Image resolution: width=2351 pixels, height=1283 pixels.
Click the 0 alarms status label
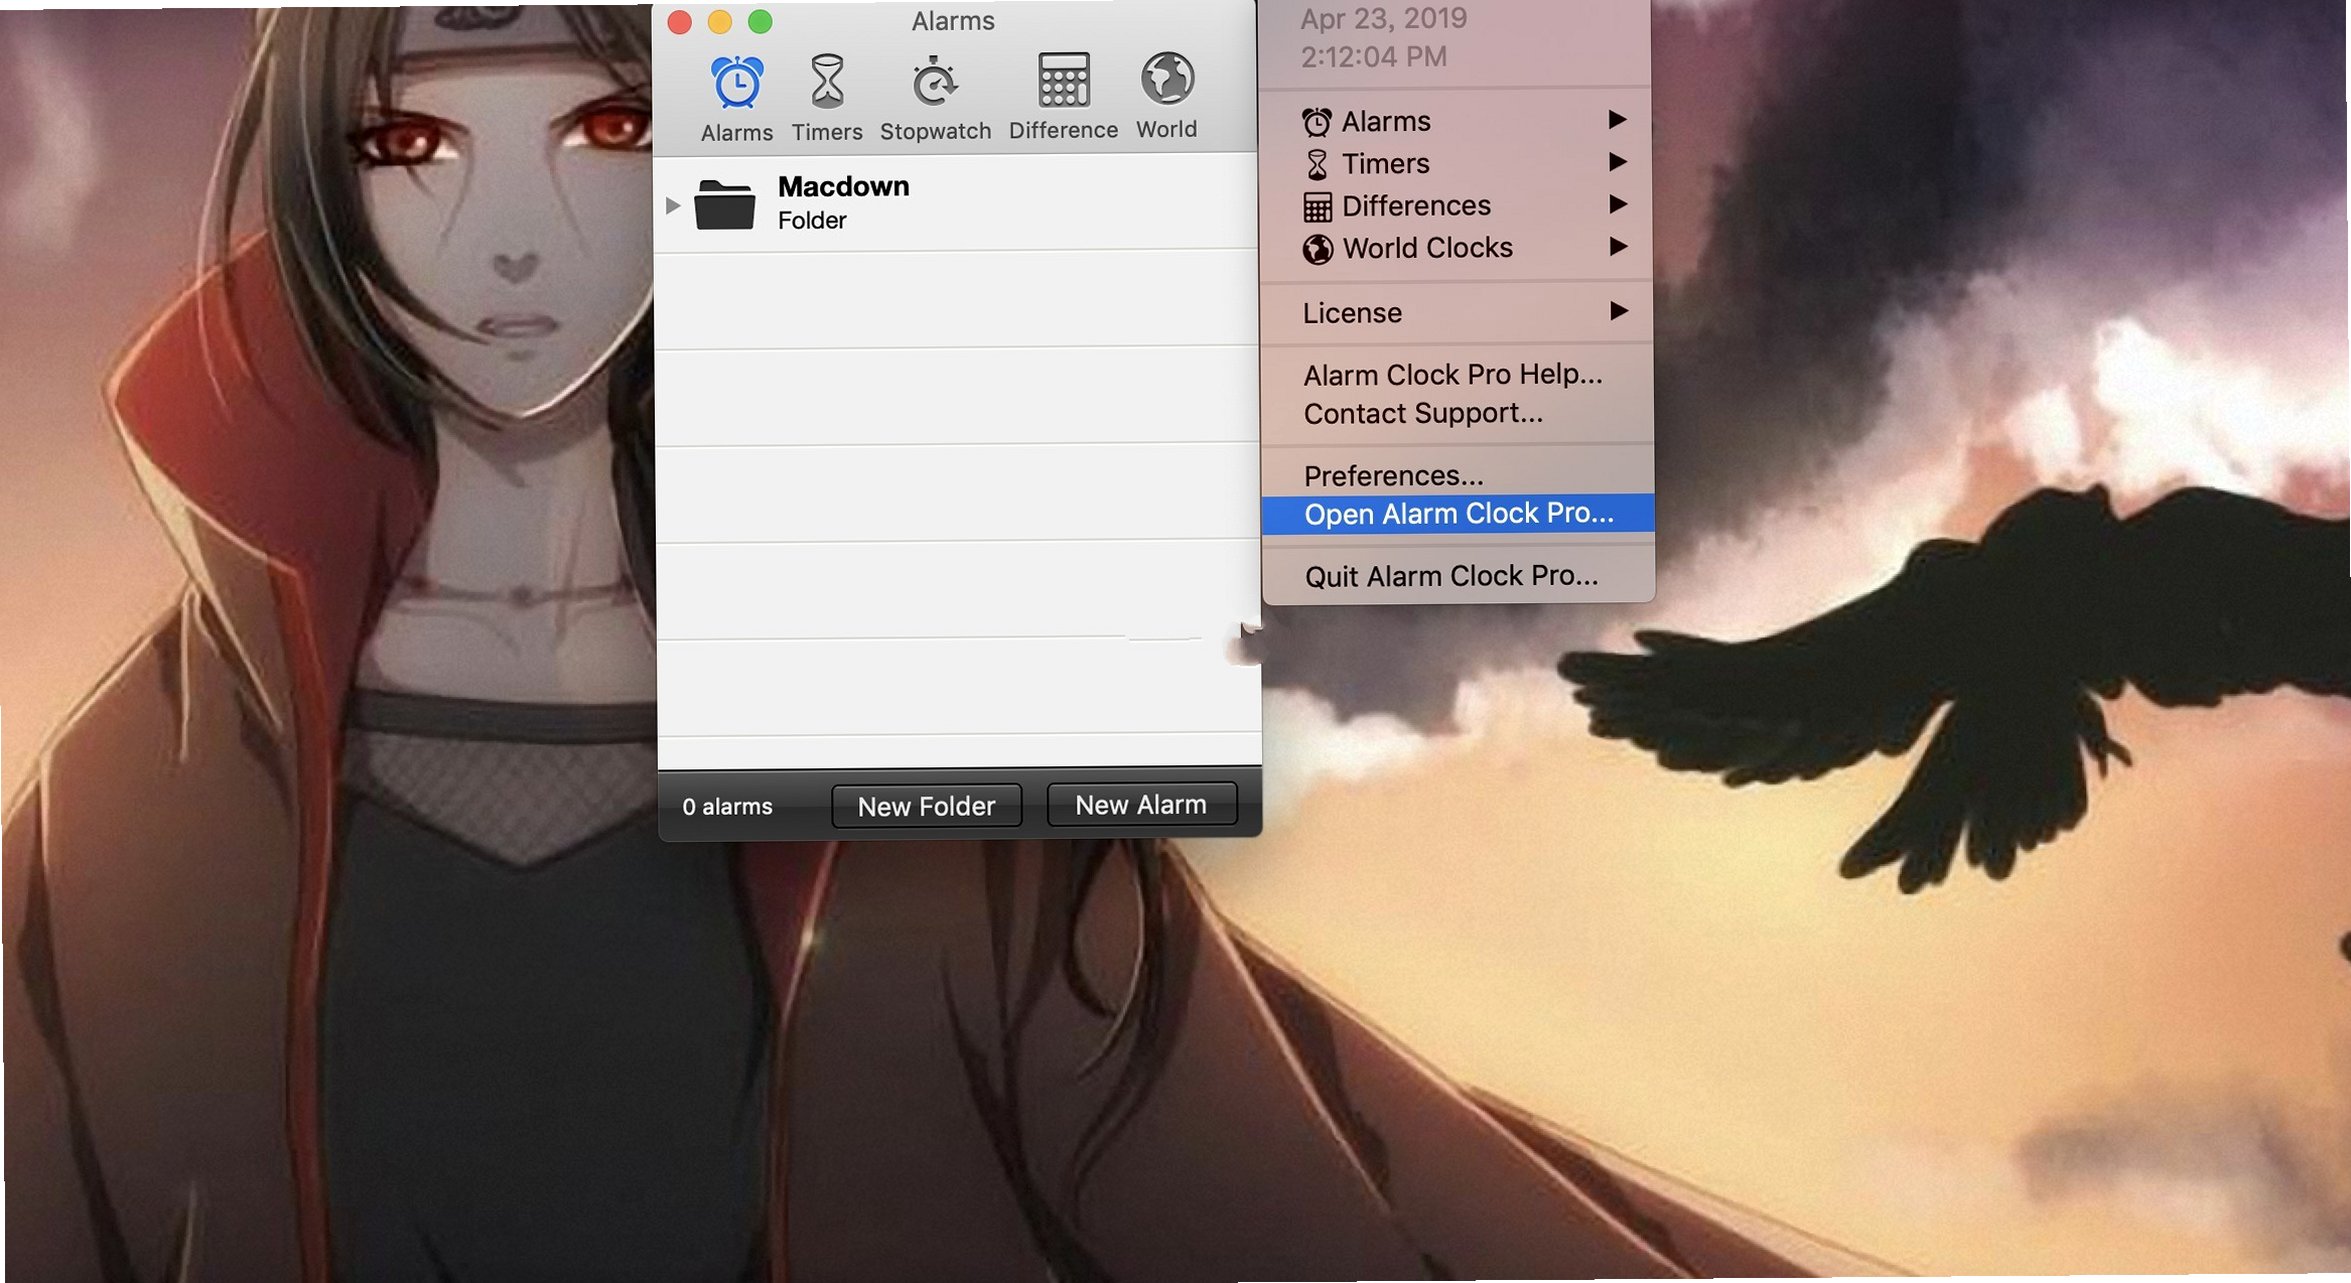click(727, 807)
